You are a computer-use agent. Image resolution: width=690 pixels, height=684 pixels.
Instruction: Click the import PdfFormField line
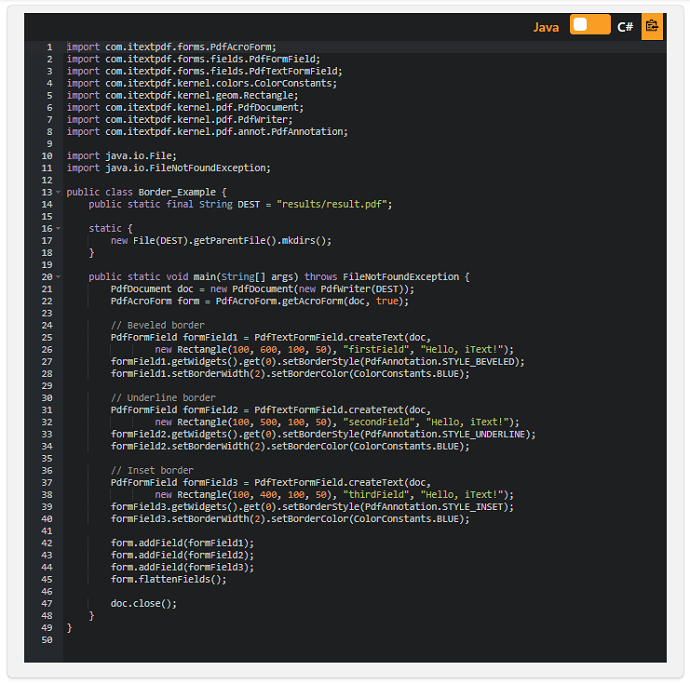(x=194, y=59)
